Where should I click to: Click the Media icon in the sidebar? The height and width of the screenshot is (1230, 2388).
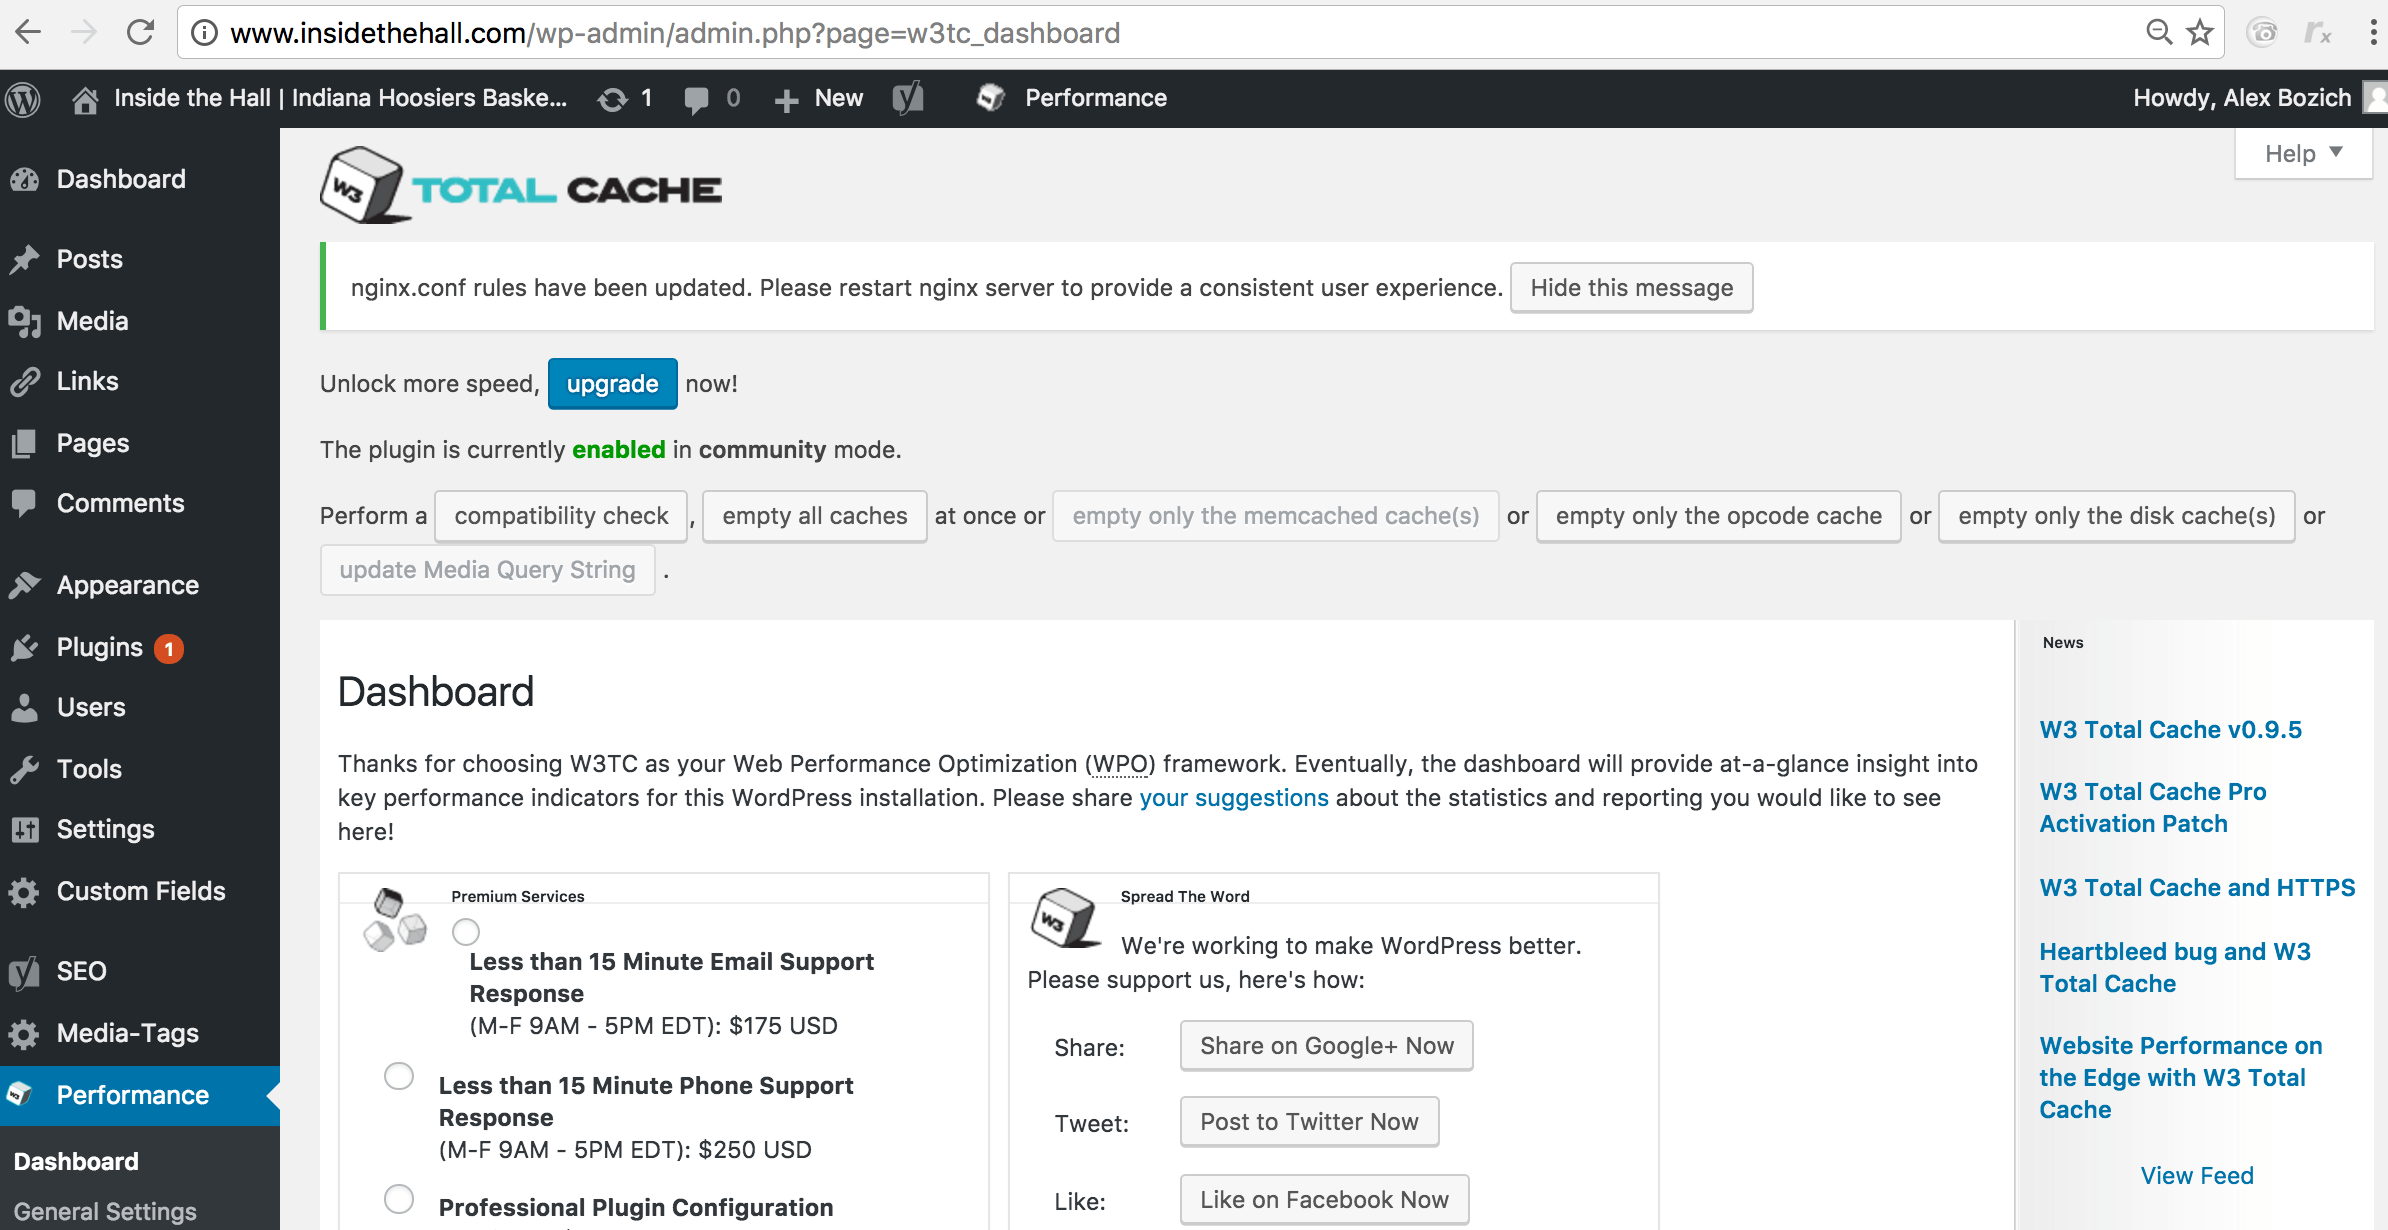25,321
